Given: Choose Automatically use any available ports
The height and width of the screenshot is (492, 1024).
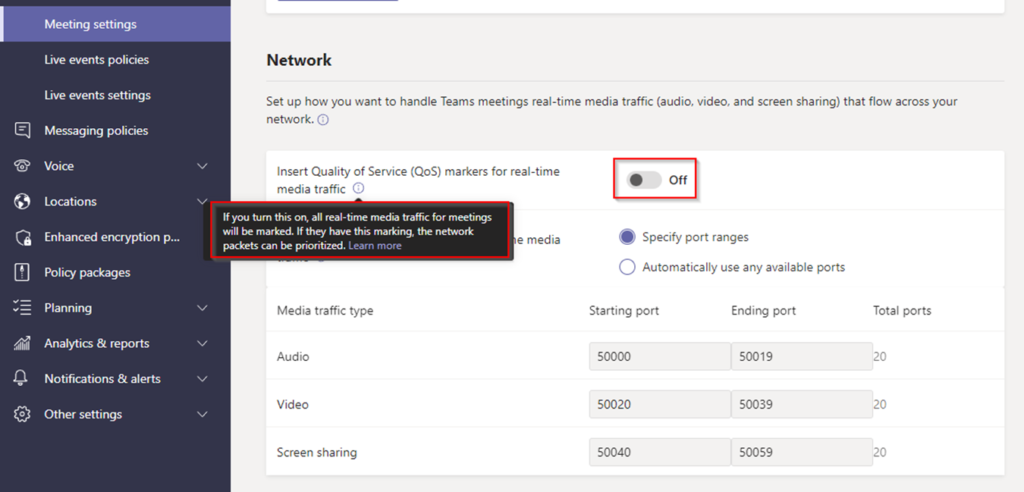Looking at the screenshot, I should pos(627,267).
